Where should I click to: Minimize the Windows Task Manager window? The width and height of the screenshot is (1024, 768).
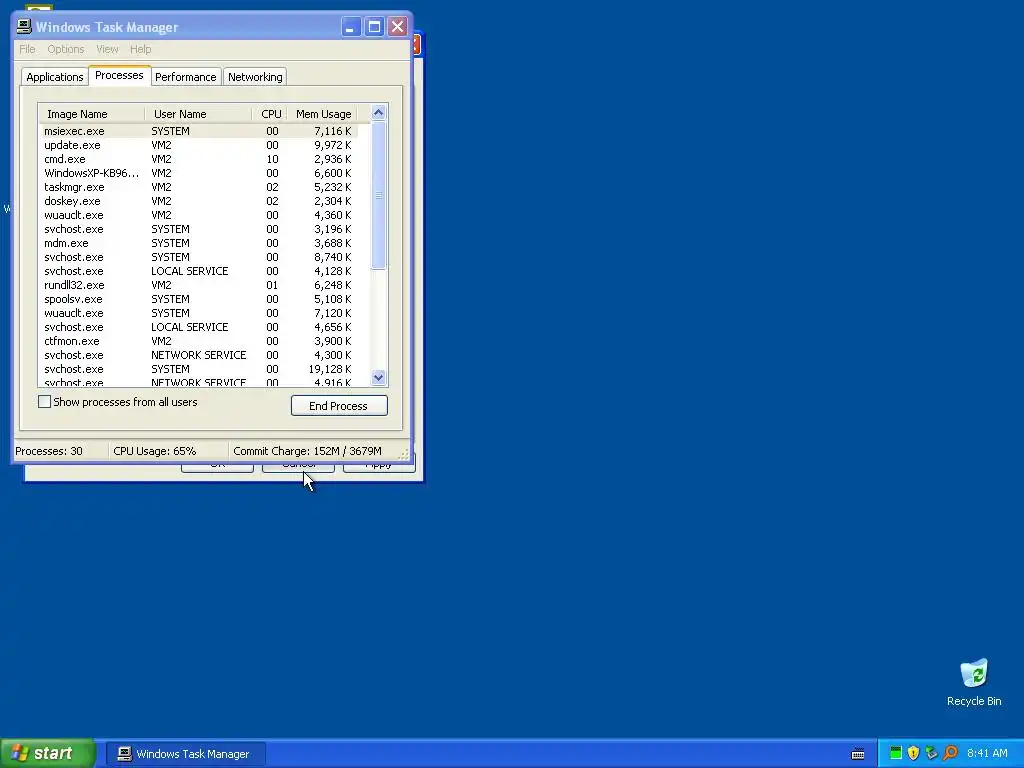[351, 27]
